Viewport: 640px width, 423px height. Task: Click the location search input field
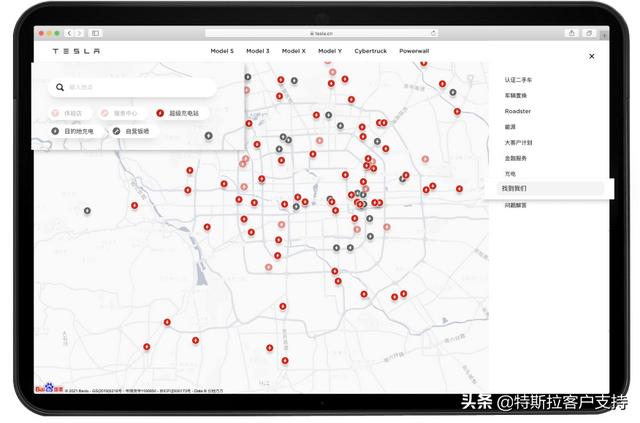click(132, 87)
